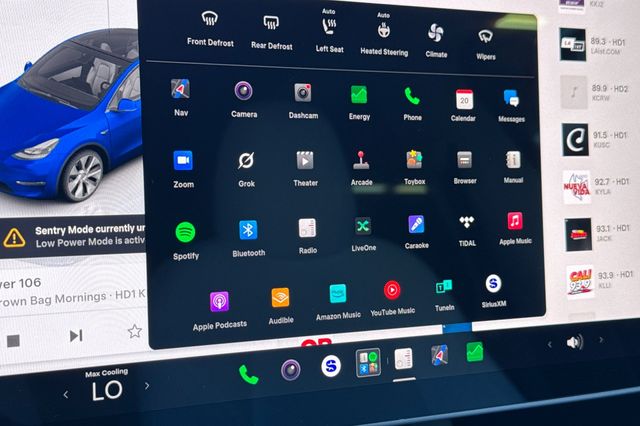Open the Bluetooth app
640x426 pixels.
[x=248, y=230]
